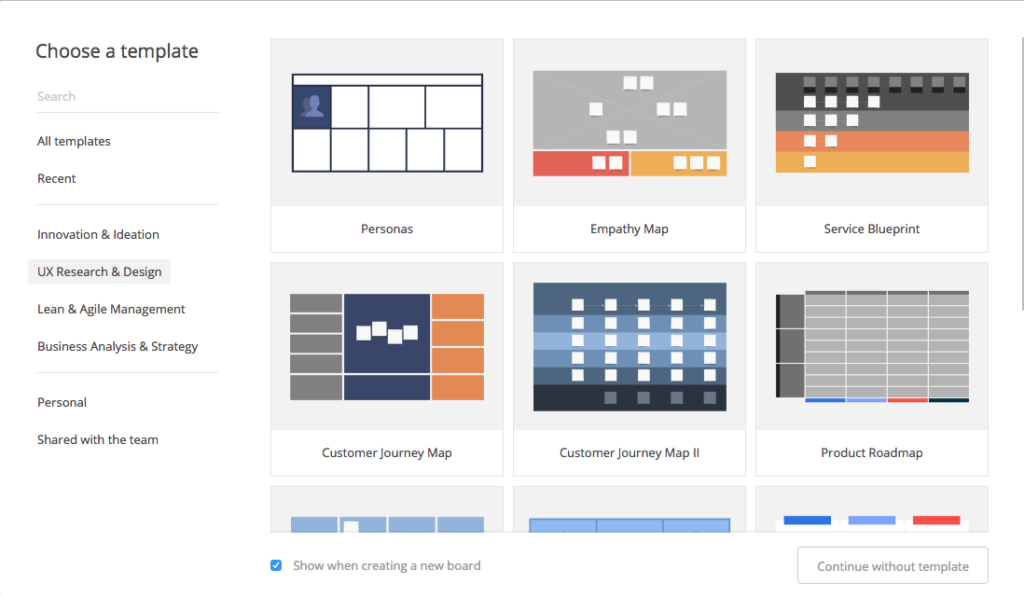
Task: Select the Personas template thumbnail
Action: click(387, 123)
